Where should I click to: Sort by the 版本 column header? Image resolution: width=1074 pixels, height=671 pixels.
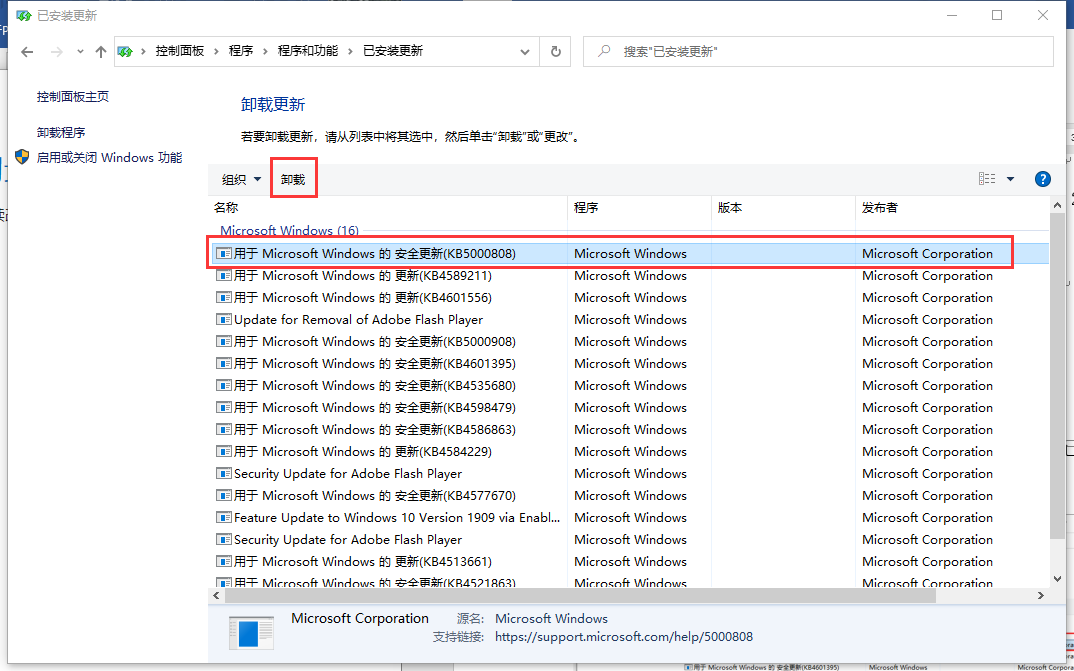pyautogui.click(x=783, y=207)
